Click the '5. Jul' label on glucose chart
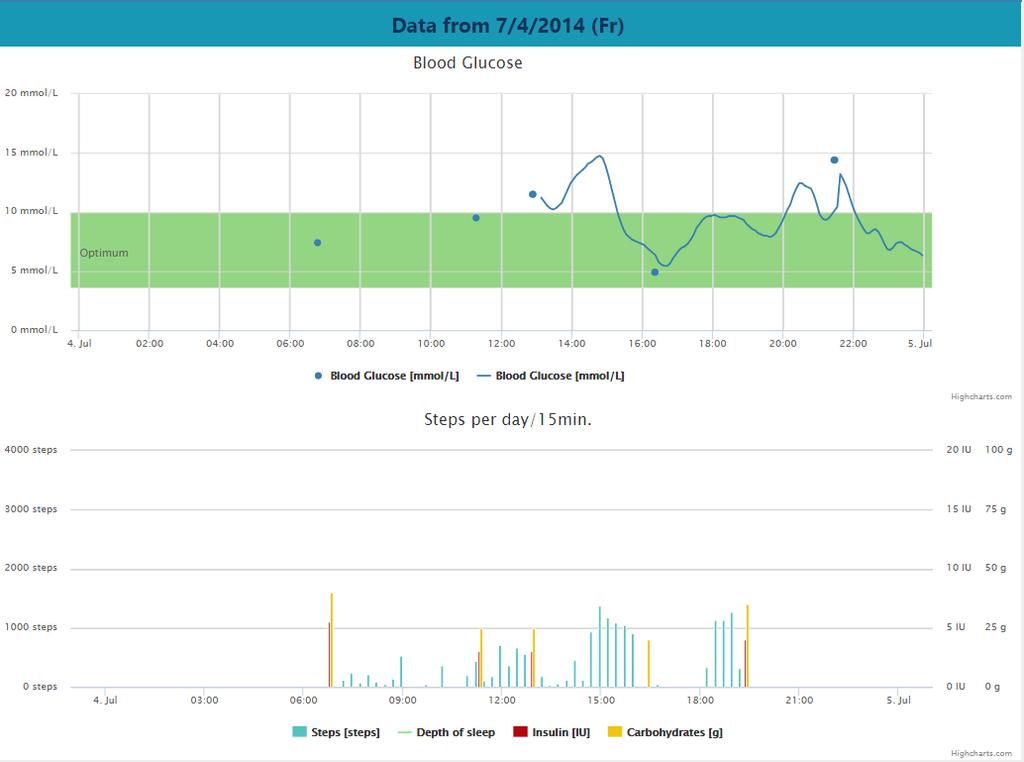 click(920, 344)
